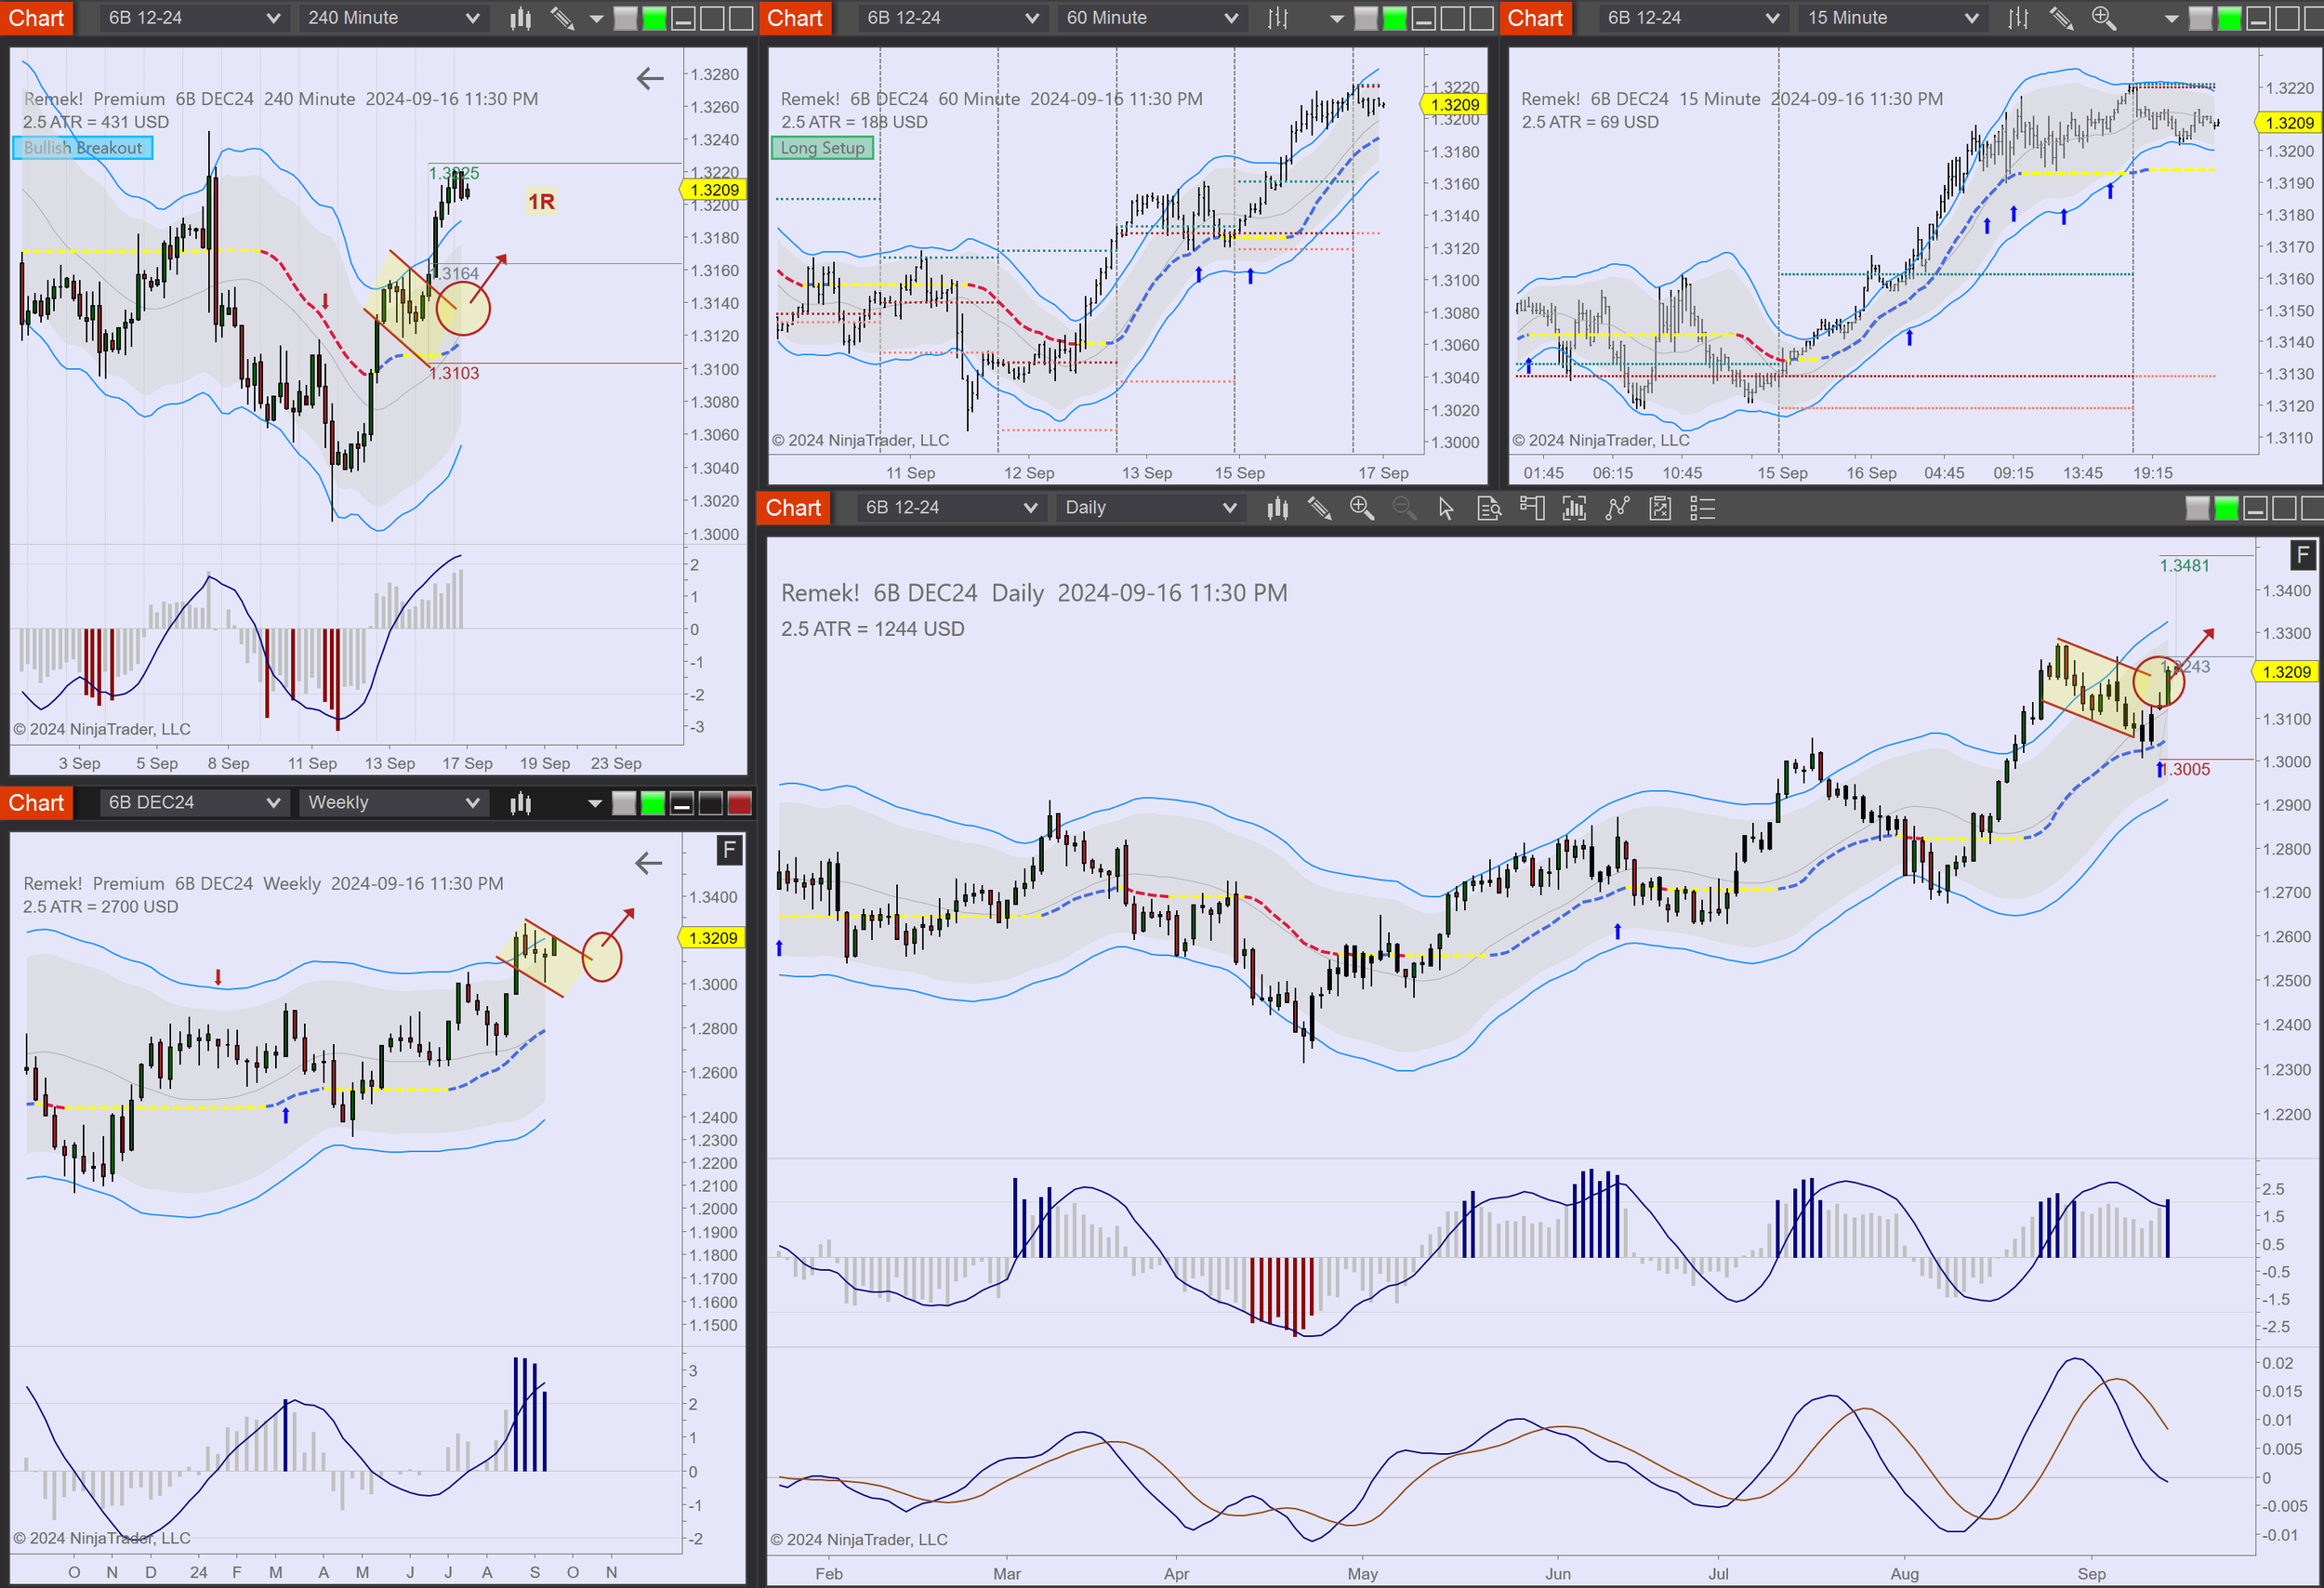Click the Chart tab on the Weekly panel

point(37,802)
